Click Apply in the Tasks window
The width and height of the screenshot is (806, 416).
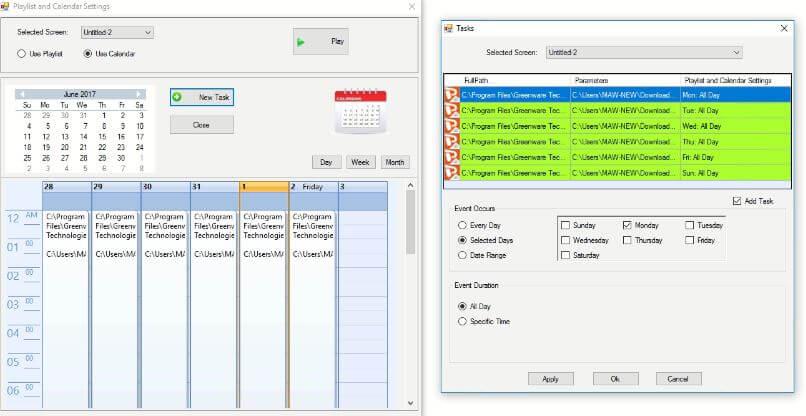point(551,379)
